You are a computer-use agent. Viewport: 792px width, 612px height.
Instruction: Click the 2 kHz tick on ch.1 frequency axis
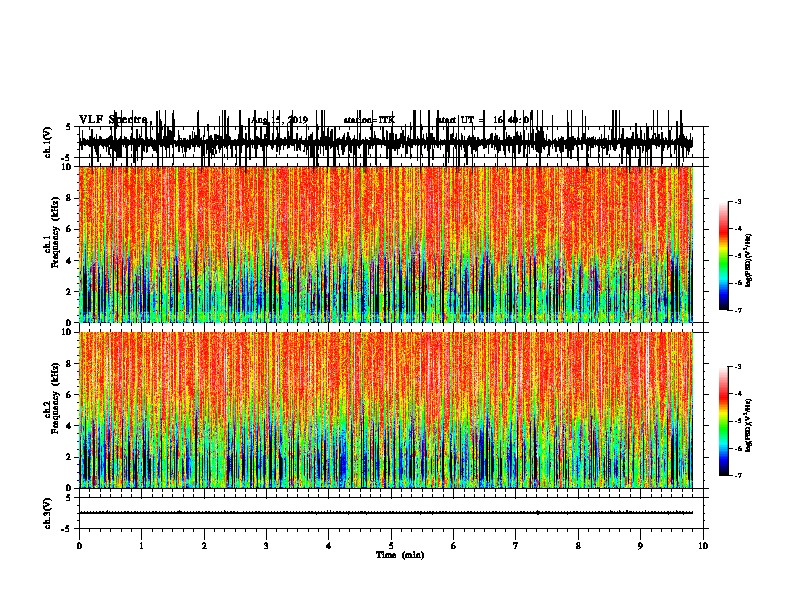[x=70, y=291]
